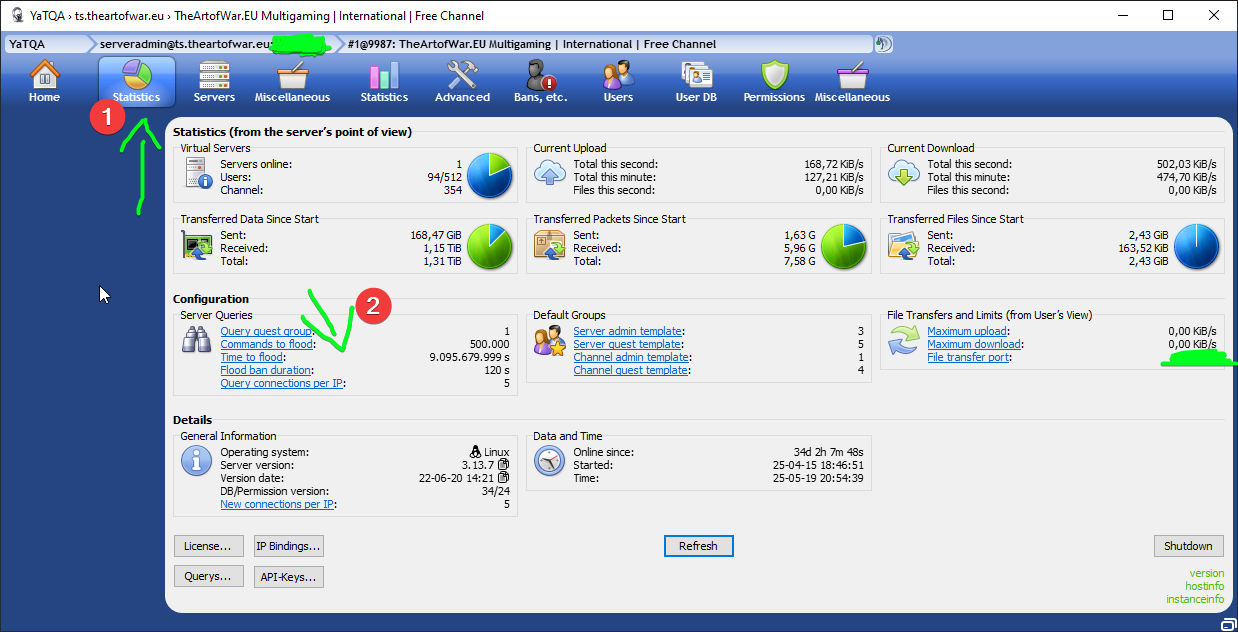Screen dimensions: 1238x632
Task: Open the New connections per IP link
Action: 277,504
